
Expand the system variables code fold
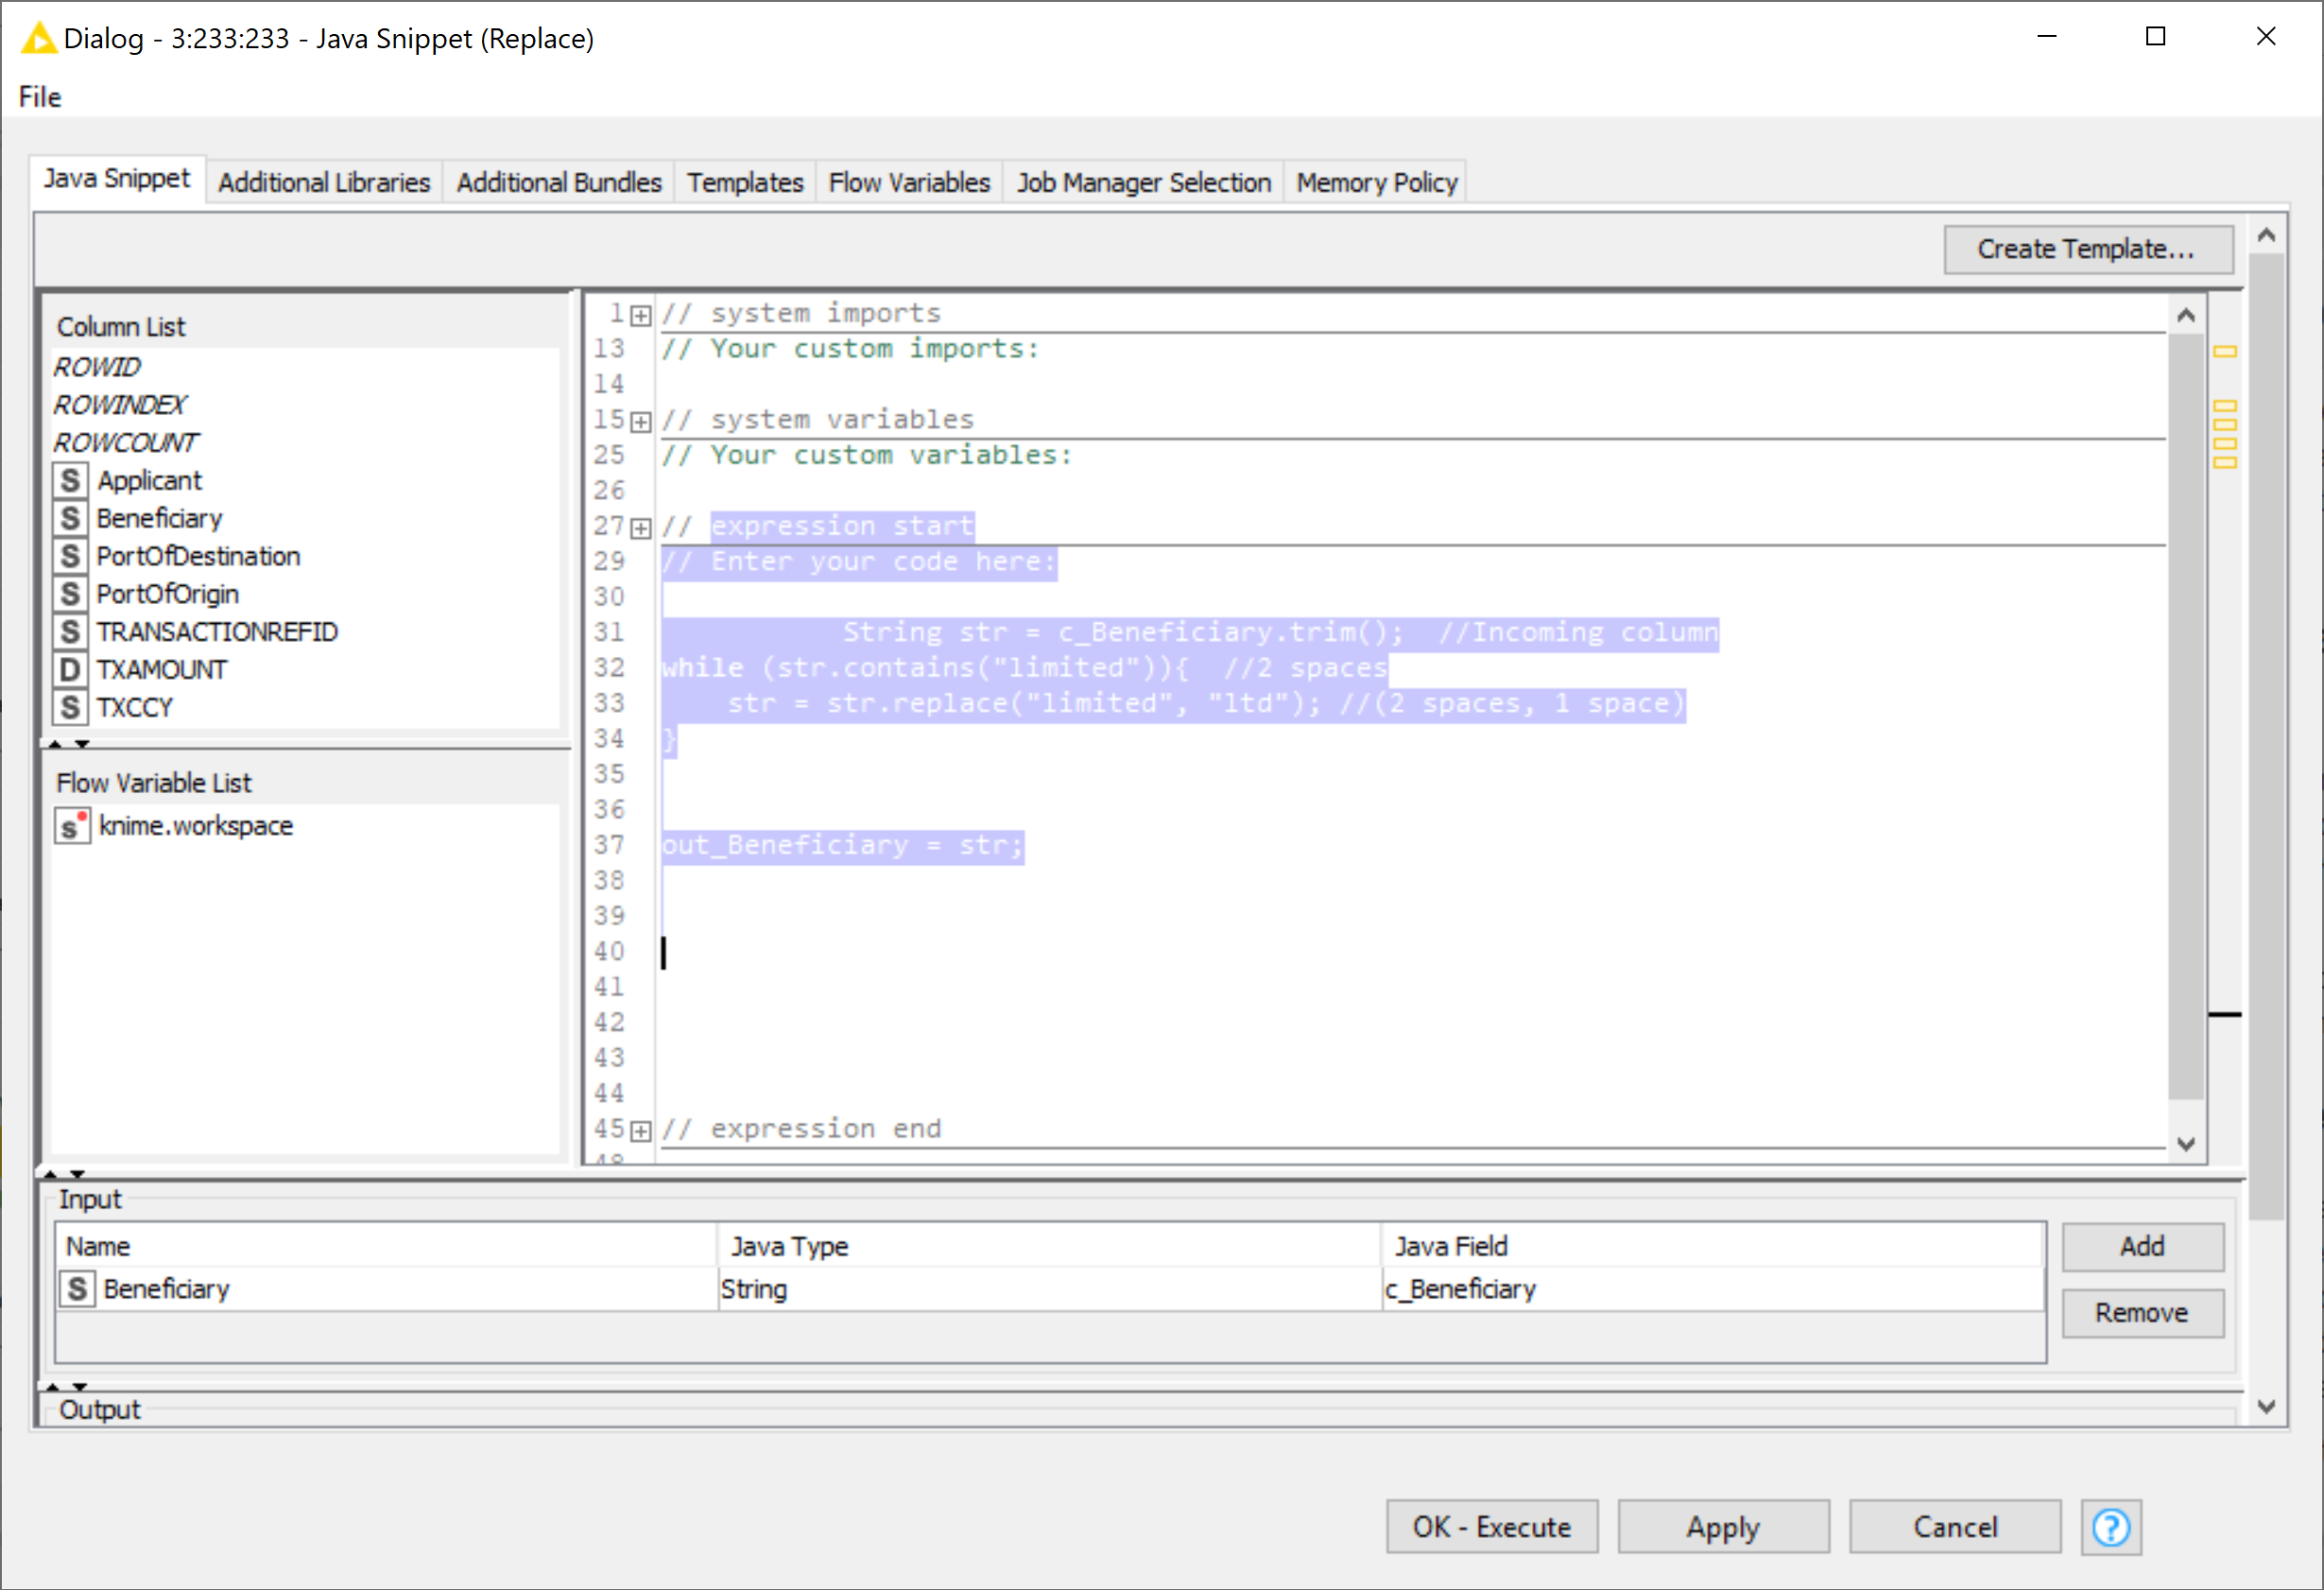click(x=641, y=422)
